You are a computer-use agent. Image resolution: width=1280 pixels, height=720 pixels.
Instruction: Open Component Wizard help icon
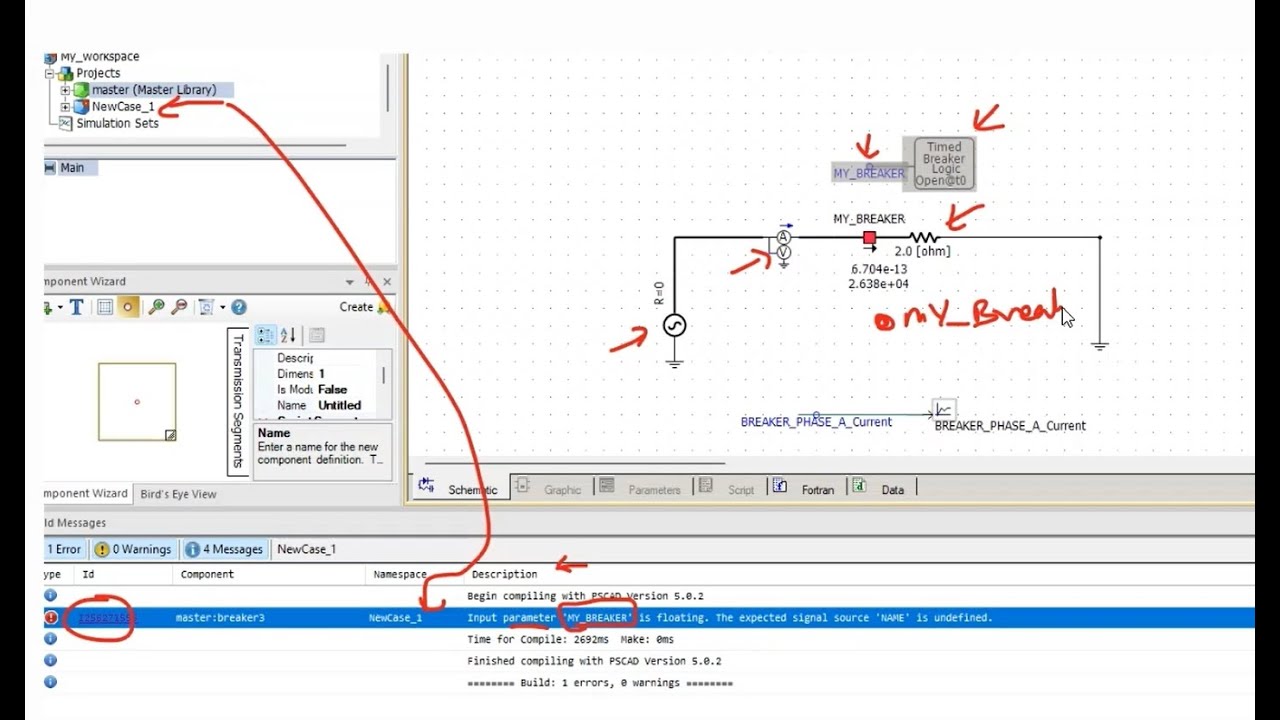239,307
